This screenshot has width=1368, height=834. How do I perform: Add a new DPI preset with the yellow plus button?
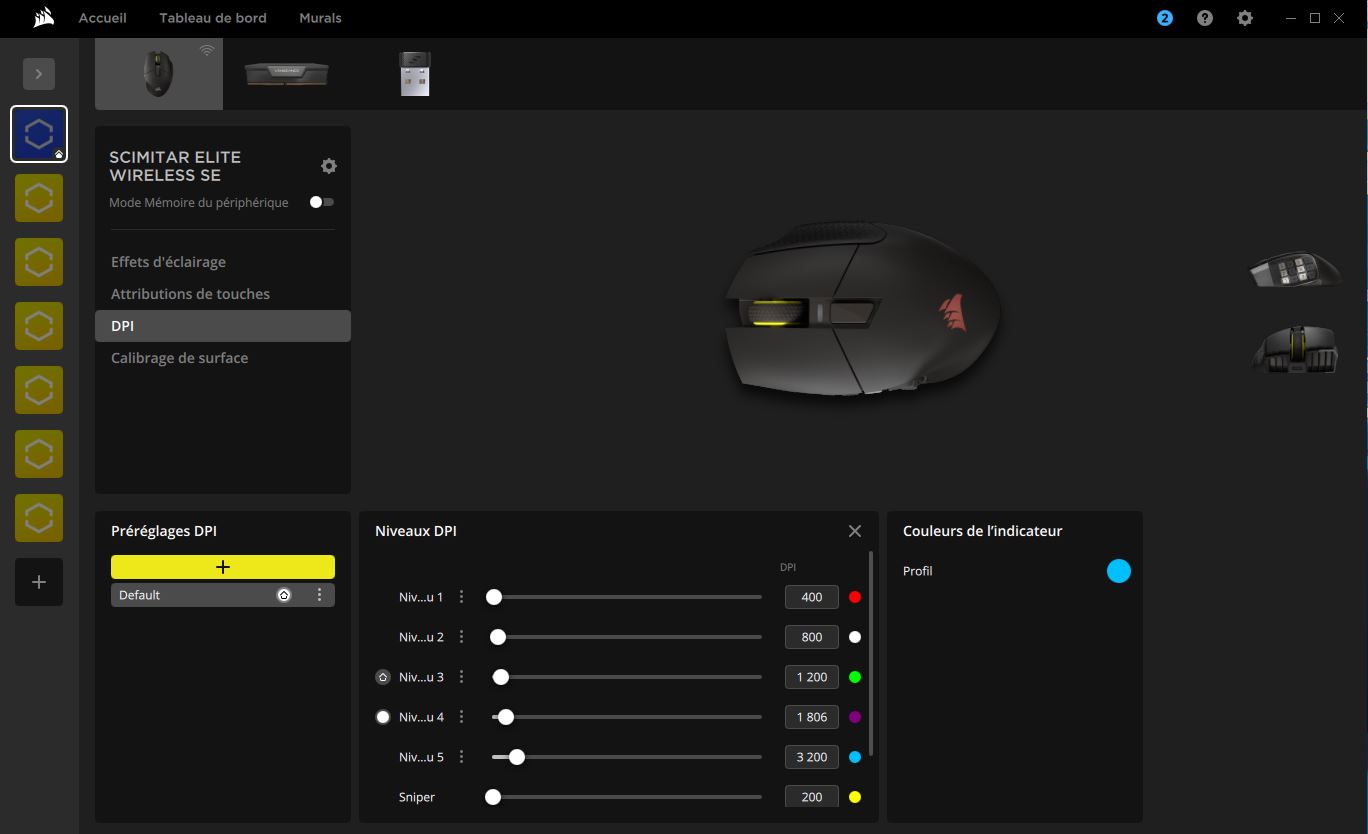(222, 566)
